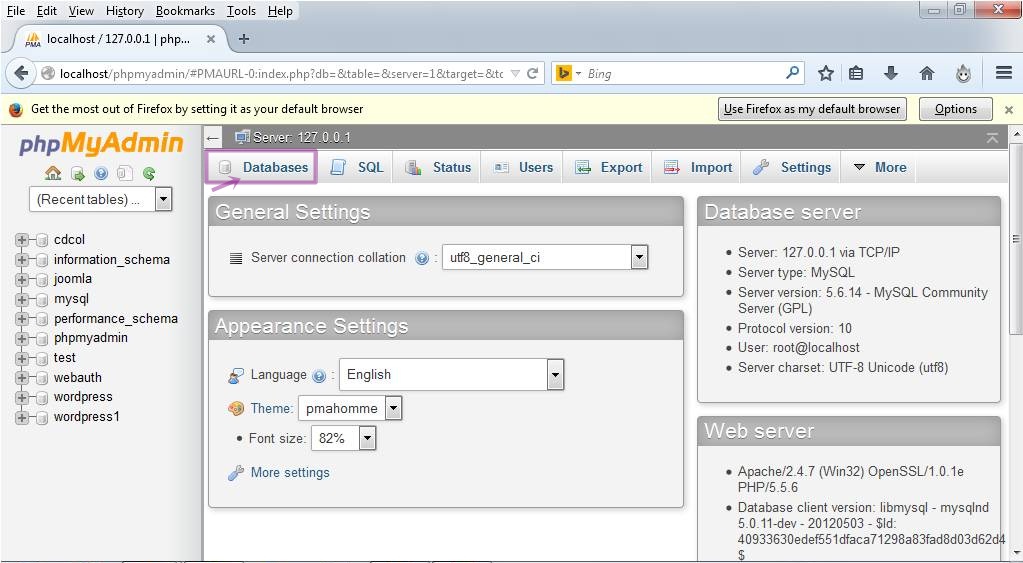Click the Bing search input field
The image size is (1023, 563).
tap(685, 73)
